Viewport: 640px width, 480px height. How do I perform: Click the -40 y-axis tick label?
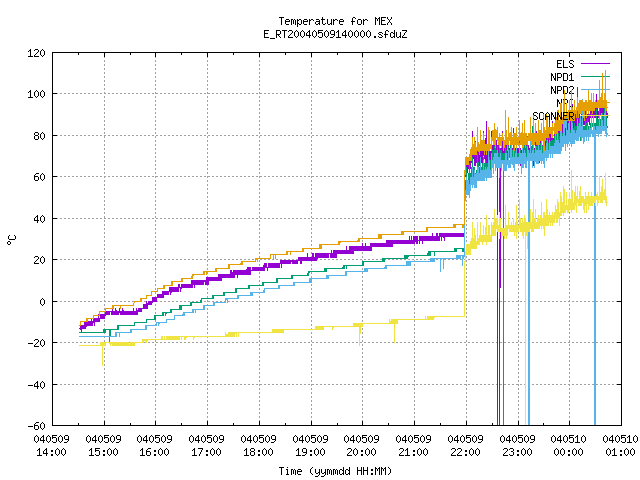tap(36, 385)
